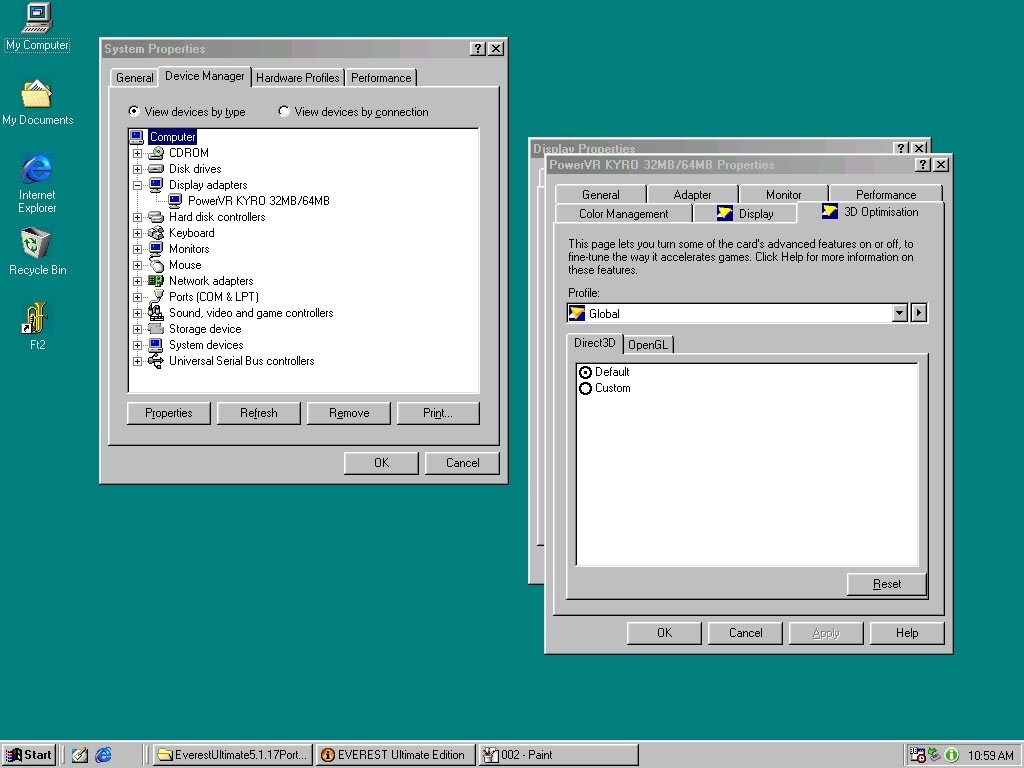The height and width of the screenshot is (768, 1024).
Task: Expand the Network adapters node
Action: tap(137, 281)
